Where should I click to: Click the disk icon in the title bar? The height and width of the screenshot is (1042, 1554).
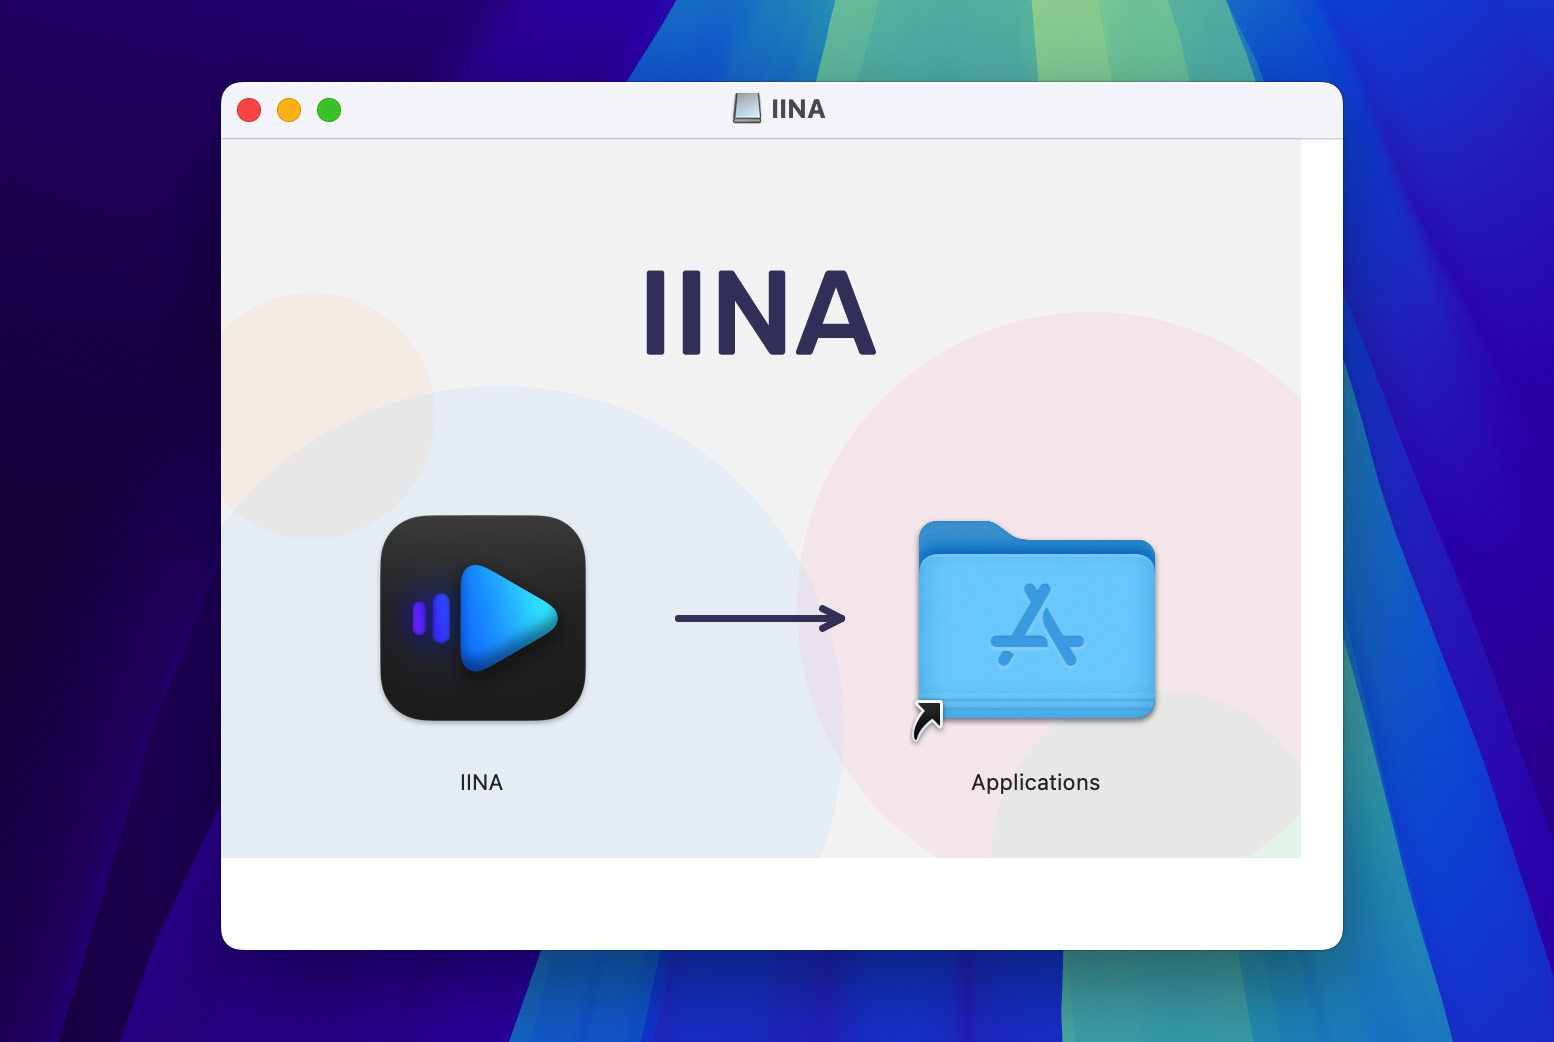click(747, 109)
